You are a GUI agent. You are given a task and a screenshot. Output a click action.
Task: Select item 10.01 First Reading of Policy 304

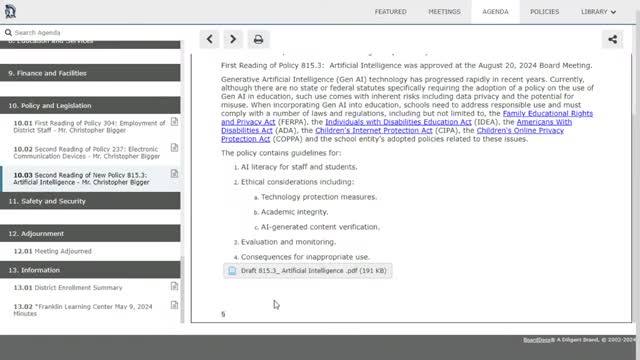89,127
